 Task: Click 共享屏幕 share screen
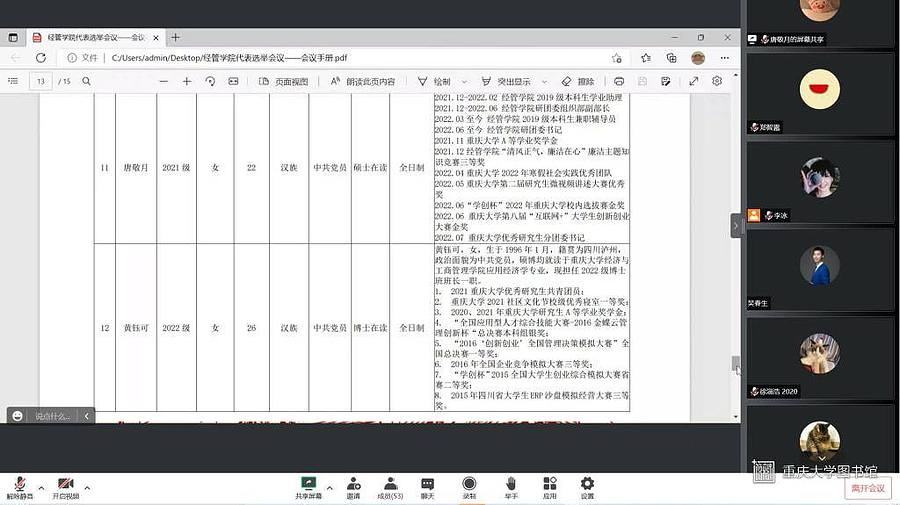point(308,488)
